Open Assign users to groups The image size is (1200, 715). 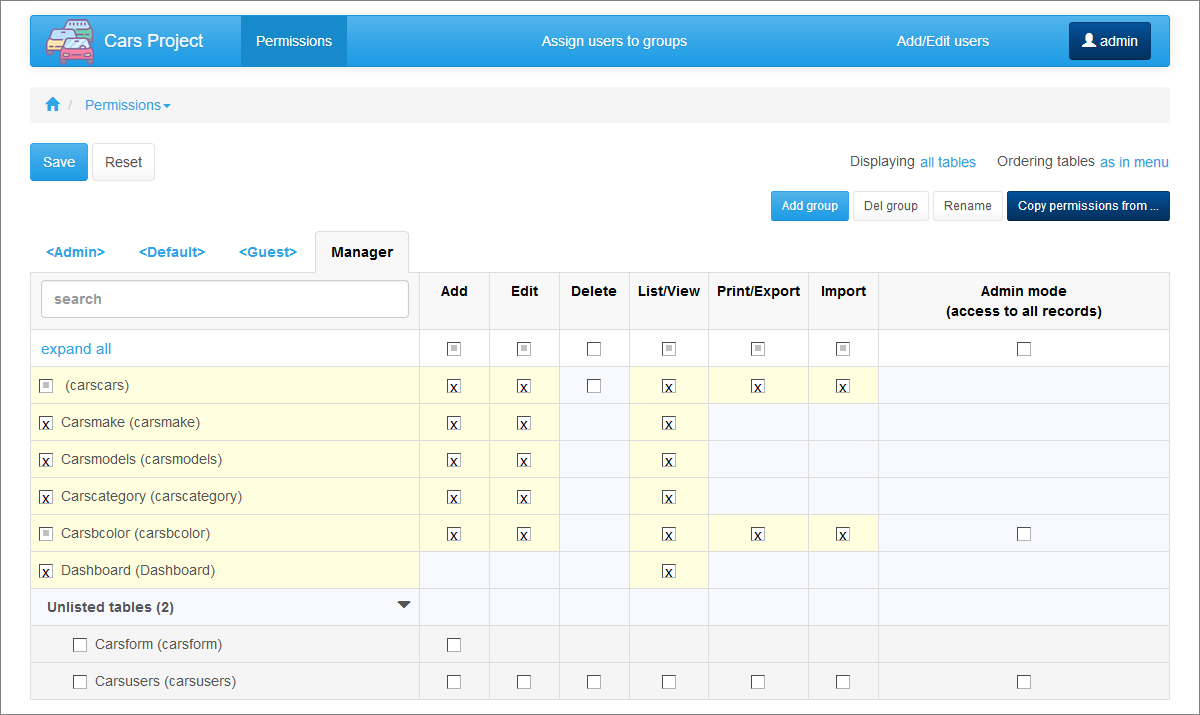pos(613,41)
